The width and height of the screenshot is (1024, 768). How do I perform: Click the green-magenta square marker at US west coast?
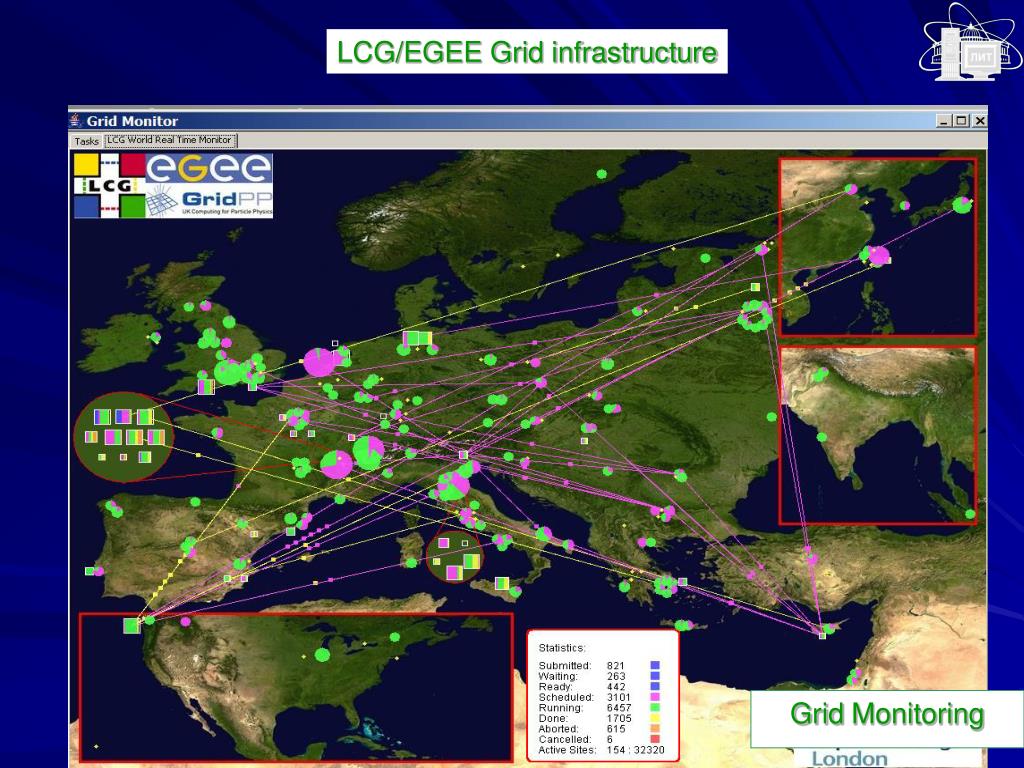pyautogui.click(x=133, y=625)
